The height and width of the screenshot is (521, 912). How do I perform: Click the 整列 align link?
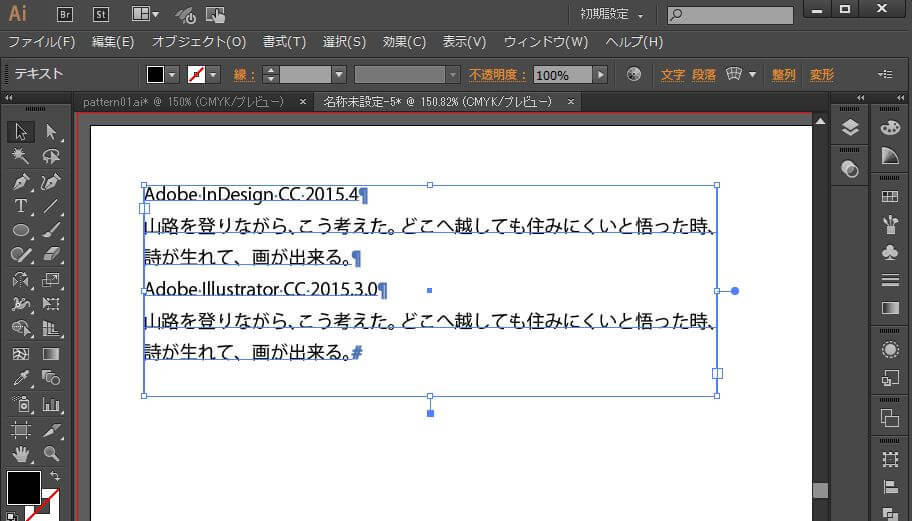pos(783,75)
